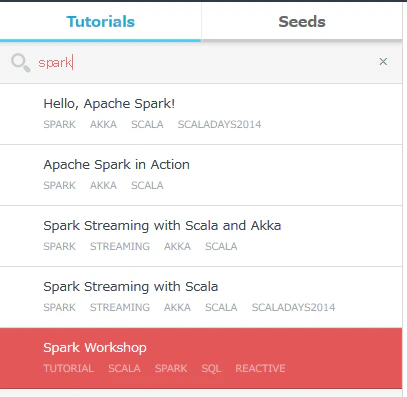Click AKKA tag under Hello, Apache Spark!
This screenshot has height=397, width=407.
click(103, 124)
